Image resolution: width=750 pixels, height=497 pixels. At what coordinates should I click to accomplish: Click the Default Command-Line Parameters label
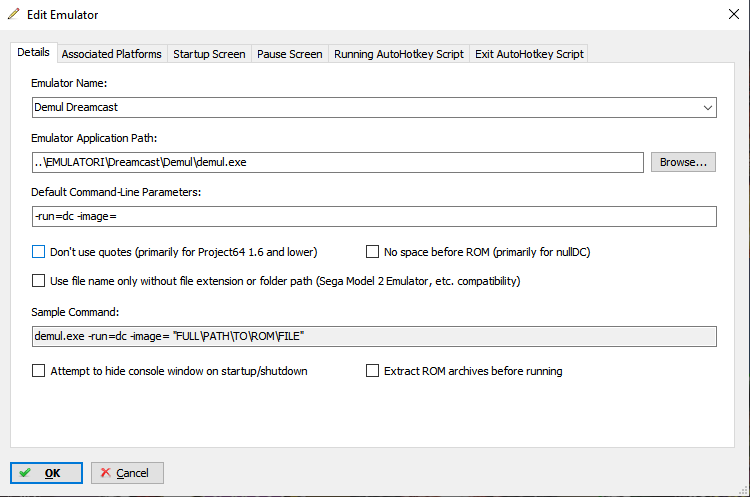[116, 192]
